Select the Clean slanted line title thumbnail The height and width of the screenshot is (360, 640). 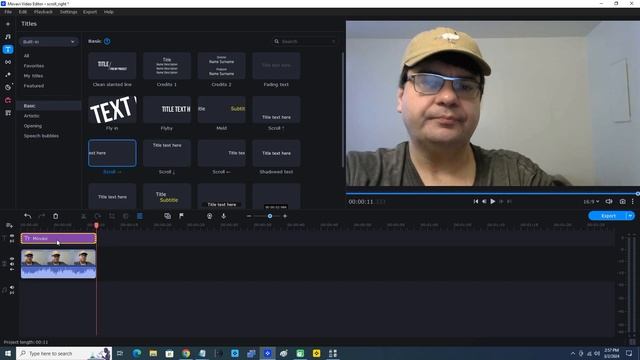coord(112,66)
